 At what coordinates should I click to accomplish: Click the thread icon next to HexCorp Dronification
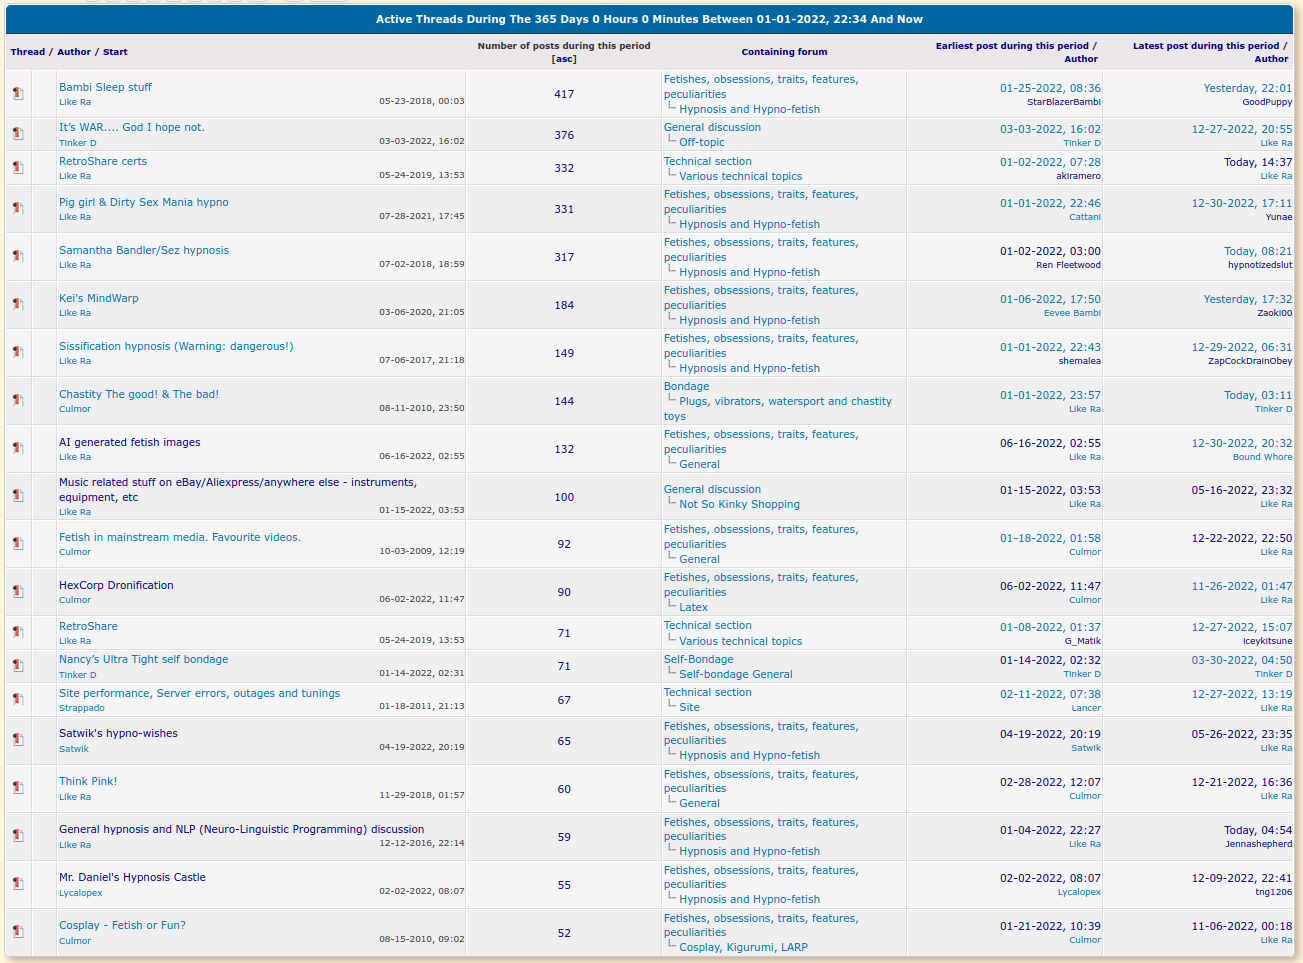[x=18, y=592]
